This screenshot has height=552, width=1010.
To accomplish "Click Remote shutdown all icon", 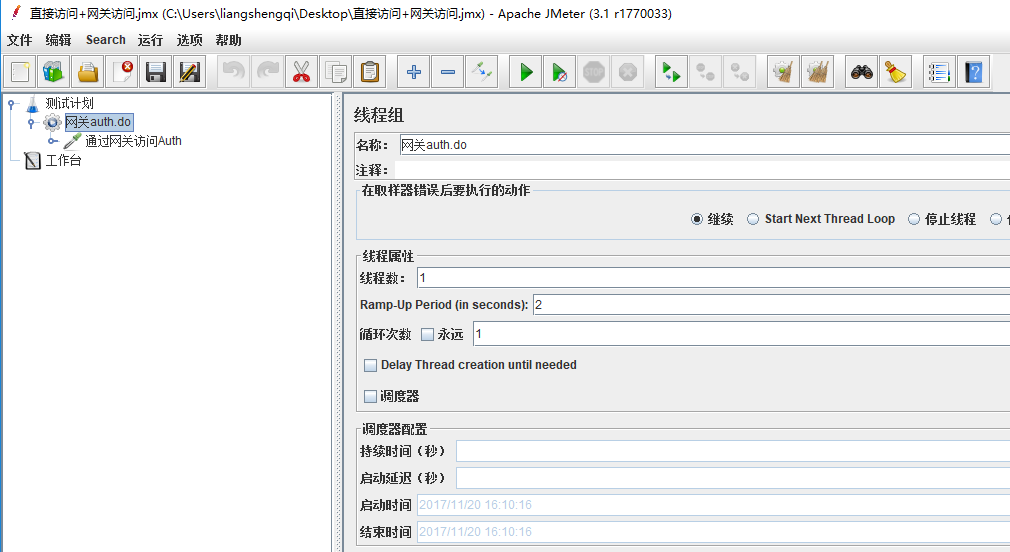I will [x=739, y=71].
